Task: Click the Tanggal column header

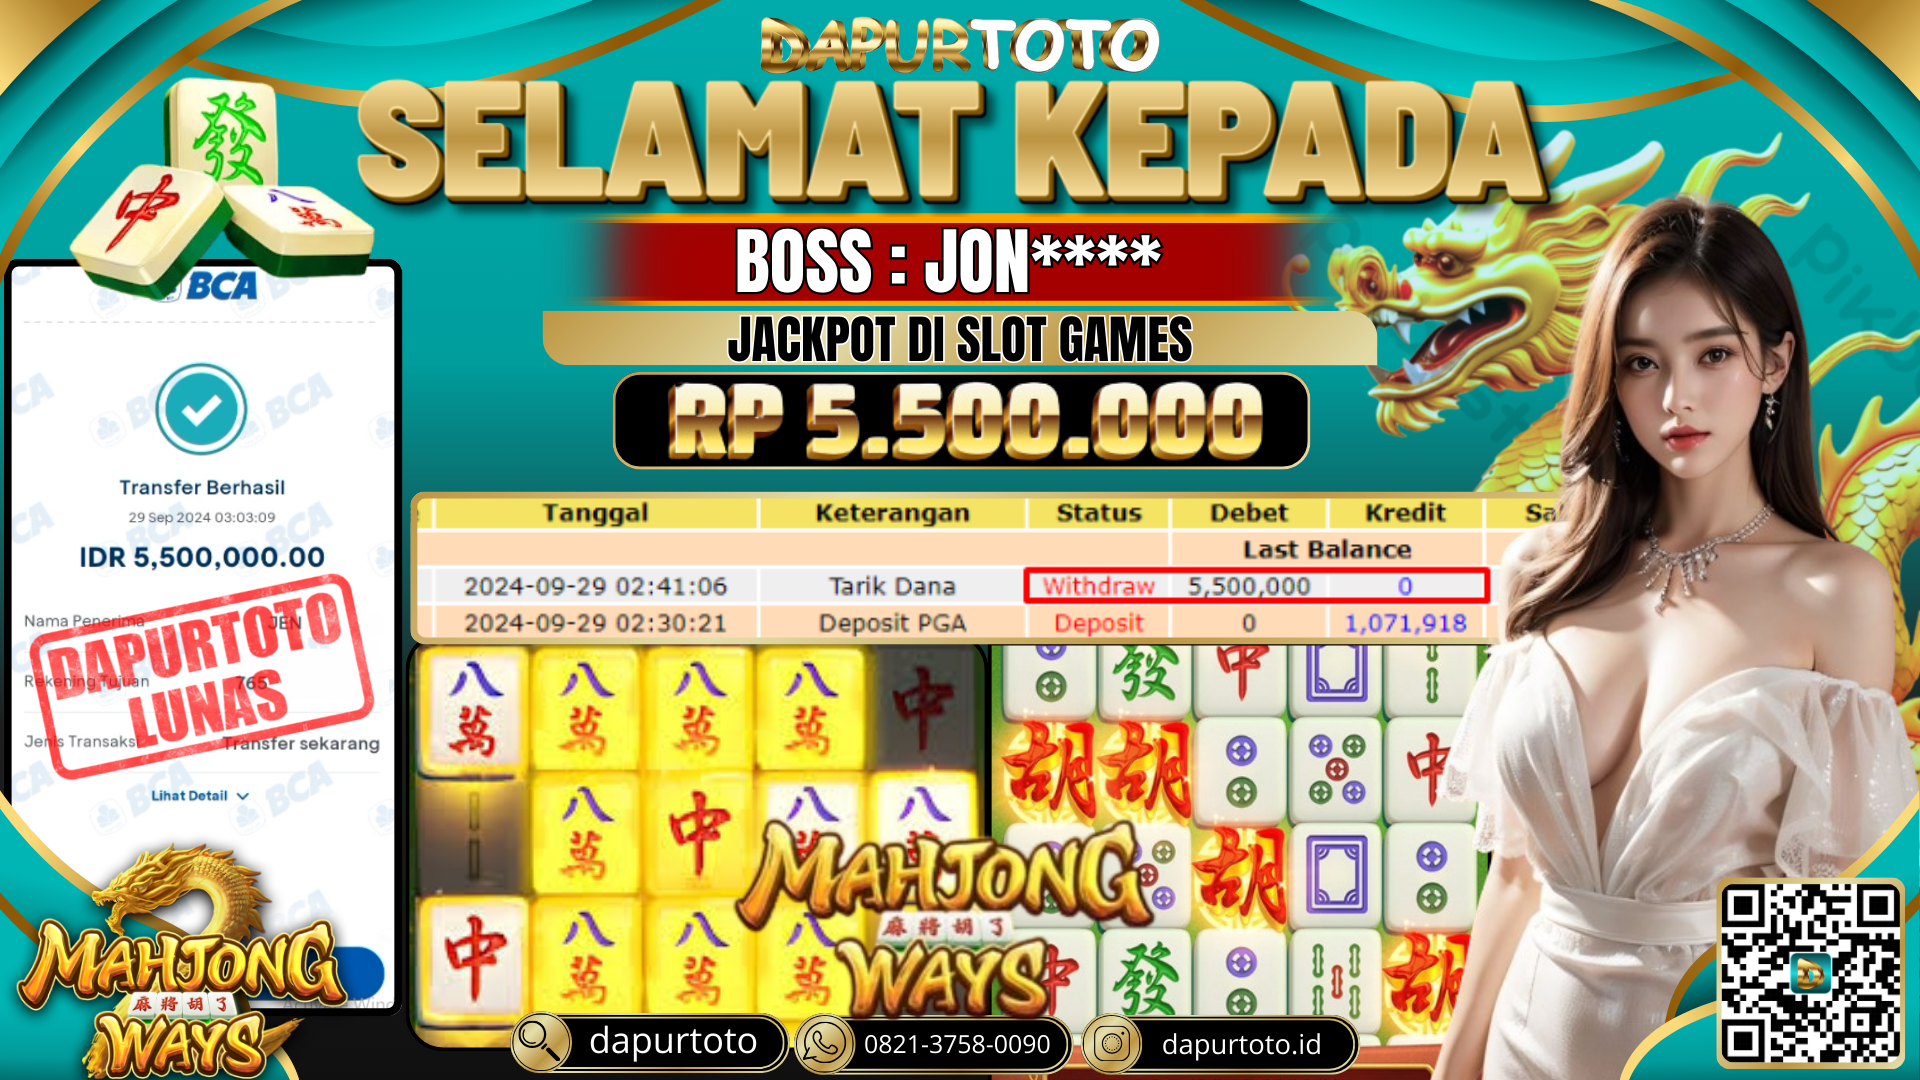Action: click(x=595, y=513)
